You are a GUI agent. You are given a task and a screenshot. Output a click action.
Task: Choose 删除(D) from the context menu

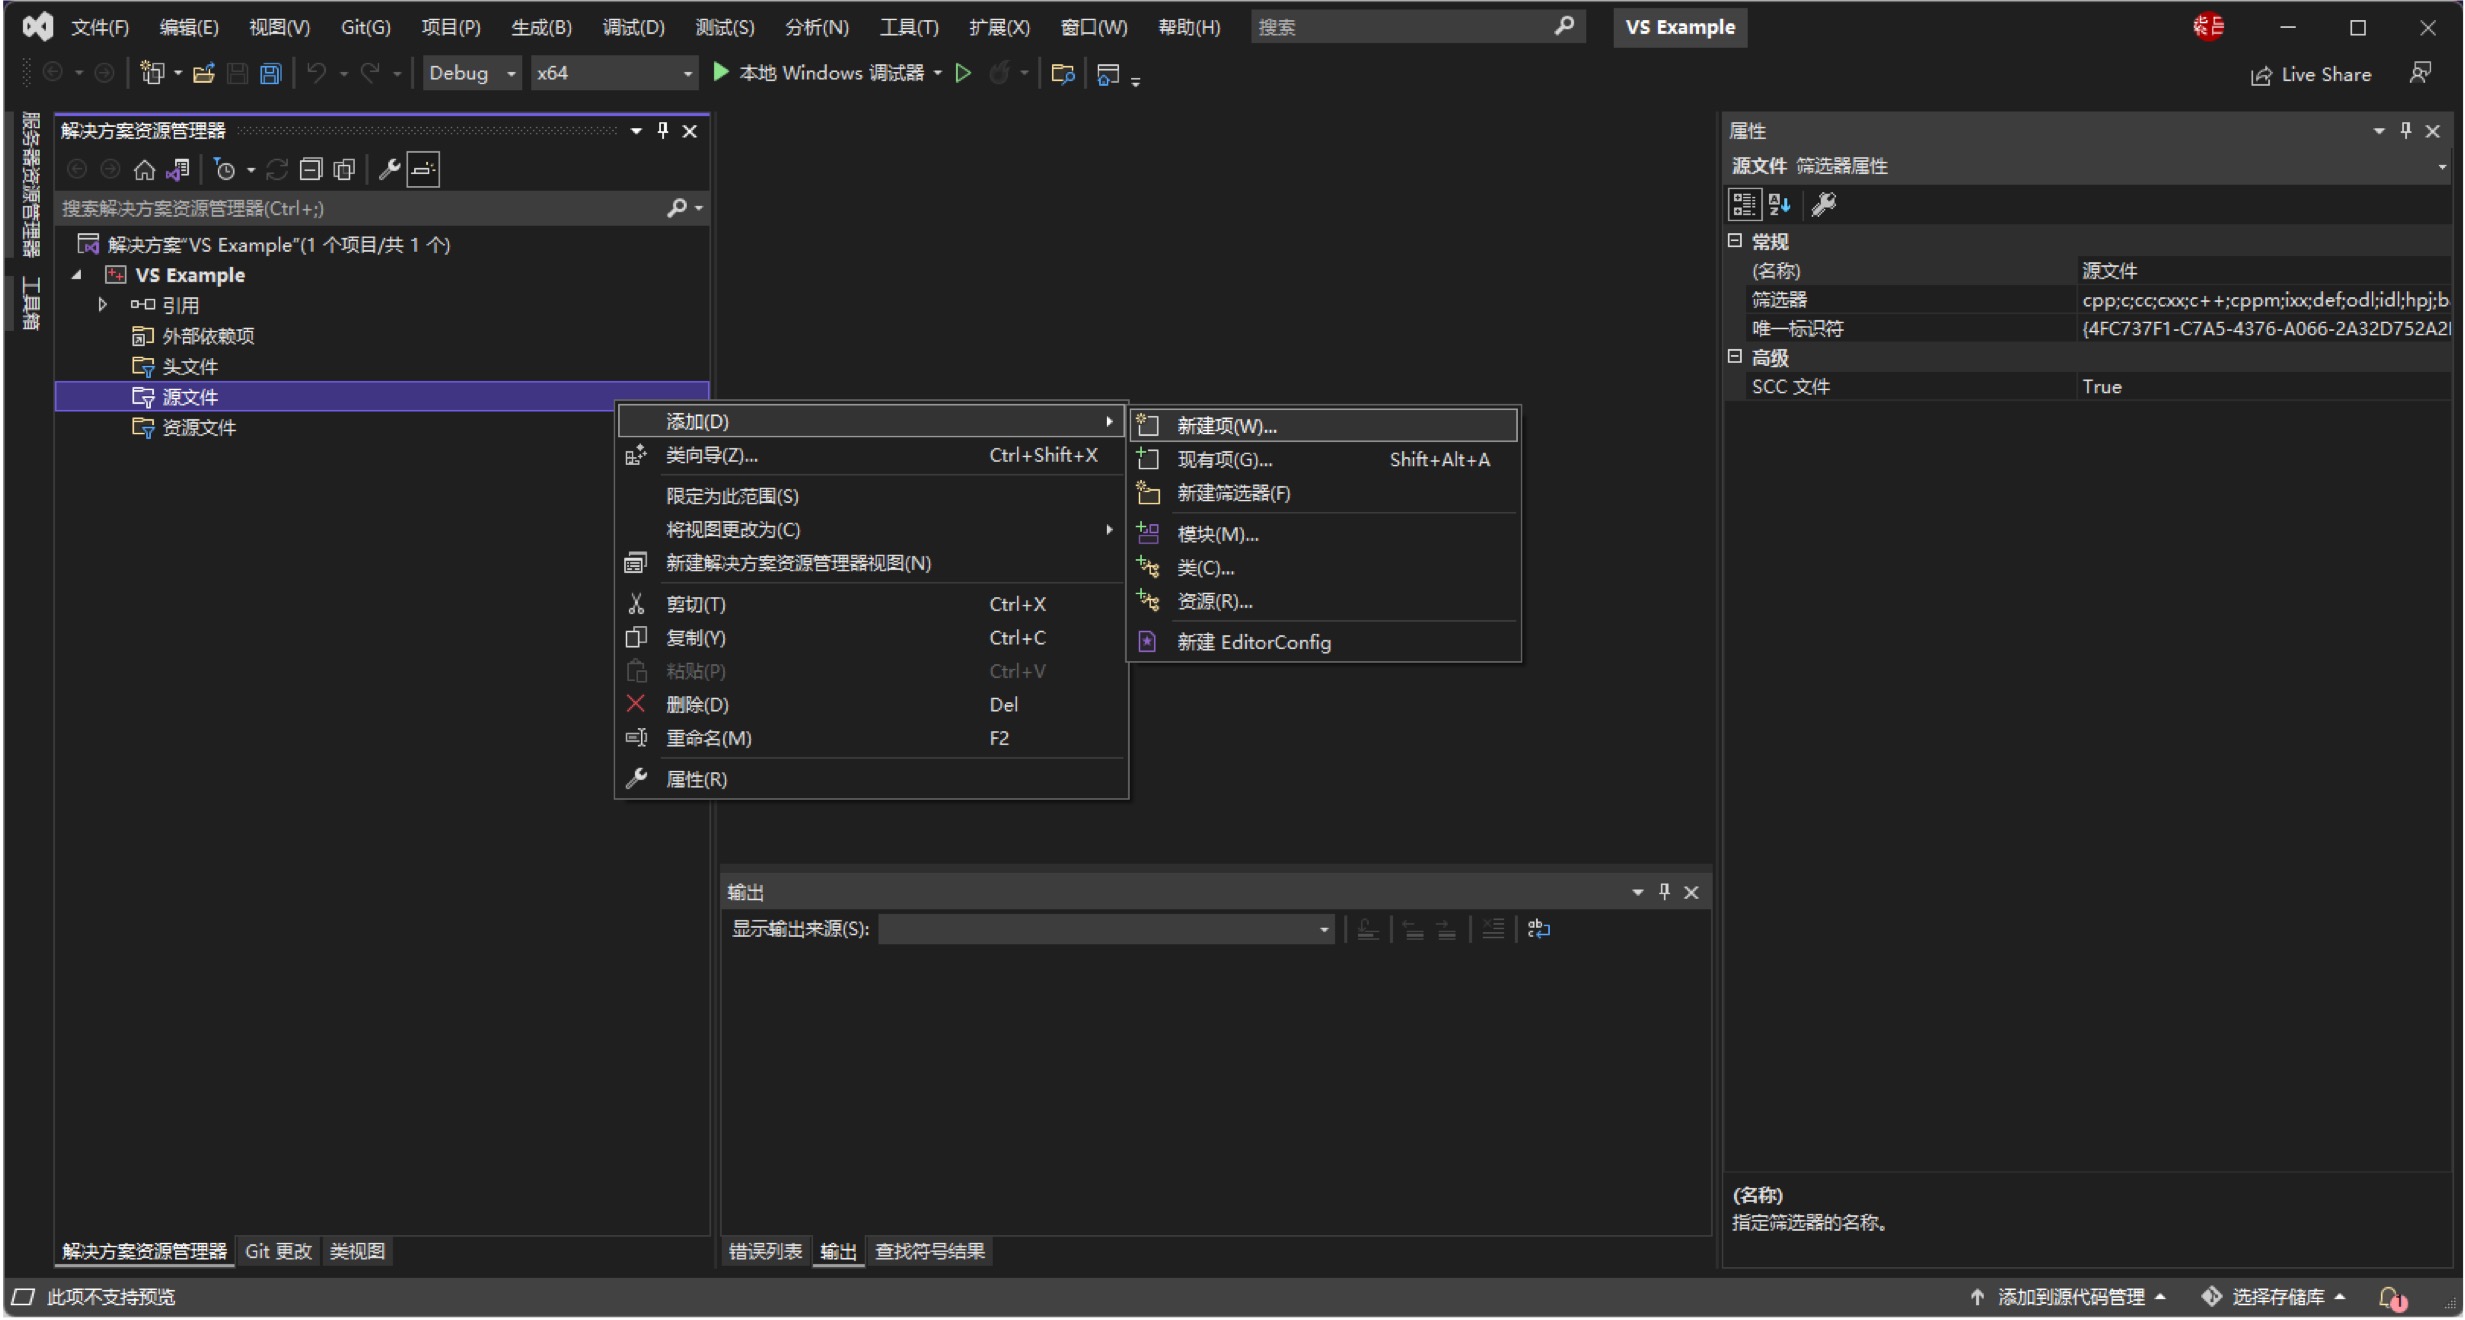click(871, 705)
